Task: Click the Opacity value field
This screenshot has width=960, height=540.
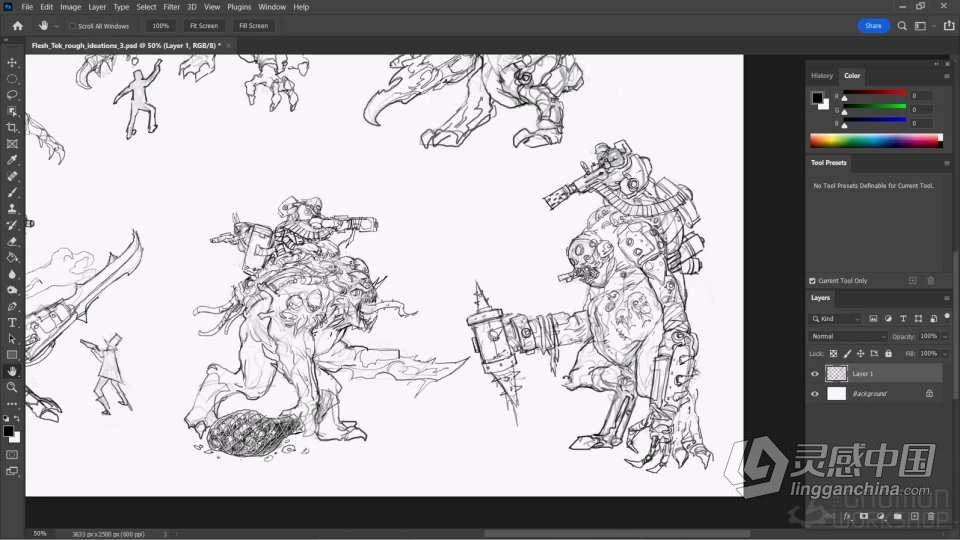Action: 928,336
